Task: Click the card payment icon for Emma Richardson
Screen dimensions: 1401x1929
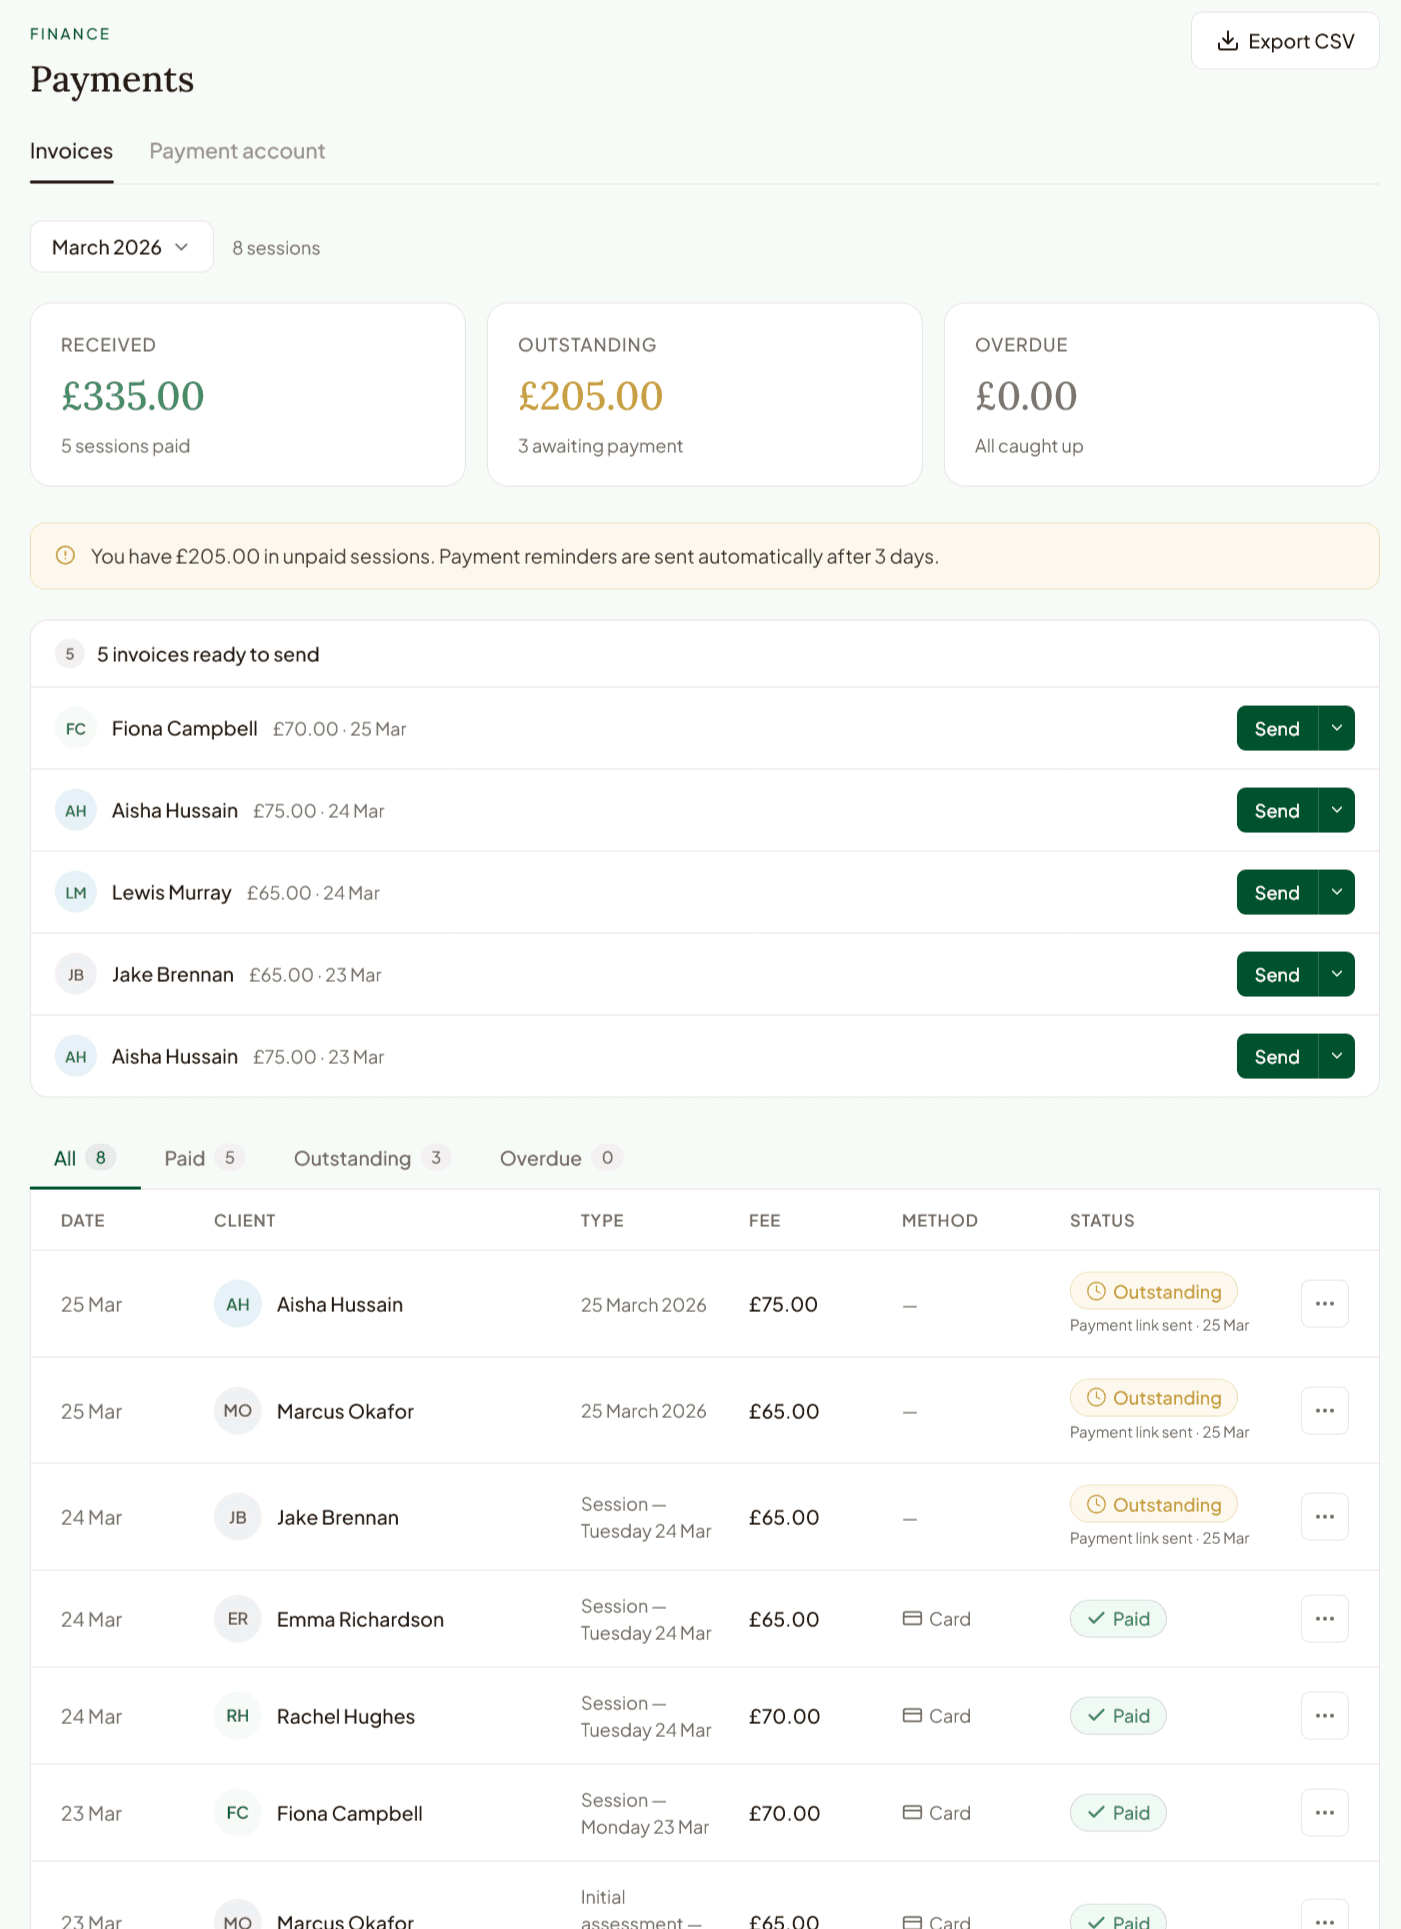Action: [x=913, y=1618]
